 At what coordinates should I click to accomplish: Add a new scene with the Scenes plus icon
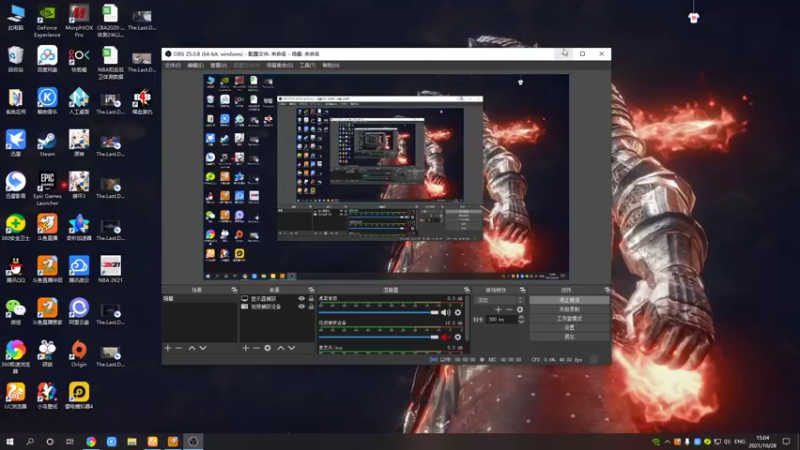tap(168, 348)
